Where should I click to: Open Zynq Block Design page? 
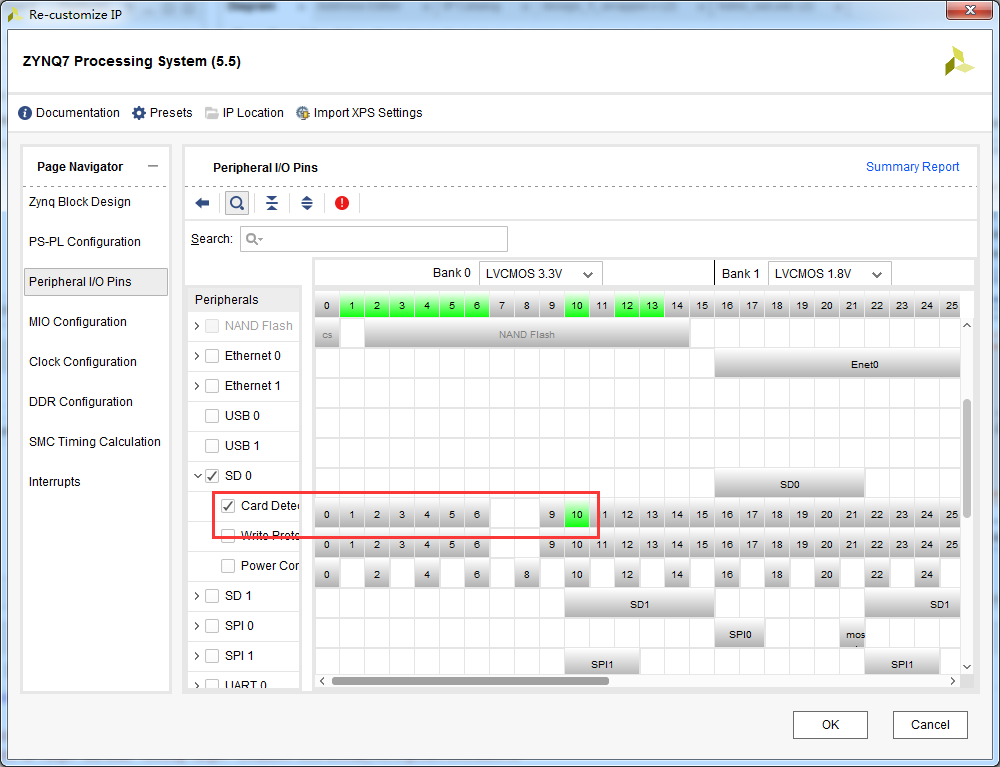[x=80, y=201]
